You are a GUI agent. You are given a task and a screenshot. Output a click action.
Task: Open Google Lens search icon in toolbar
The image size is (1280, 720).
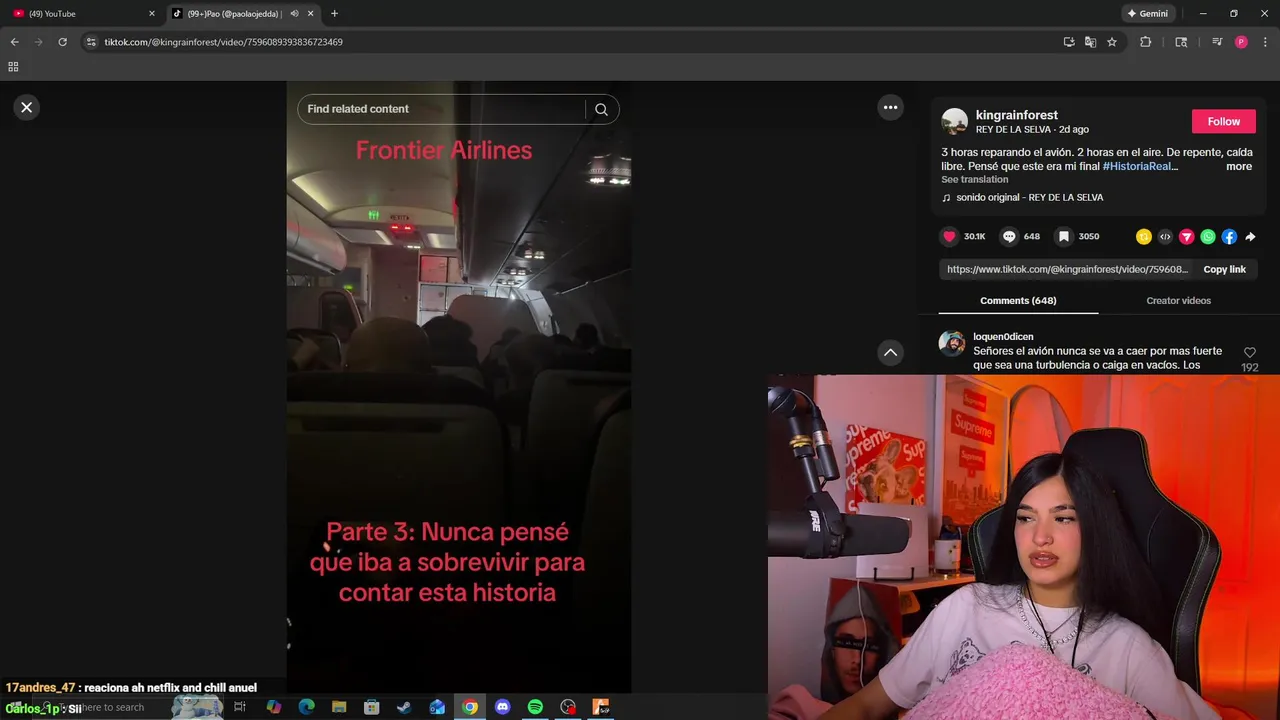[1181, 42]
